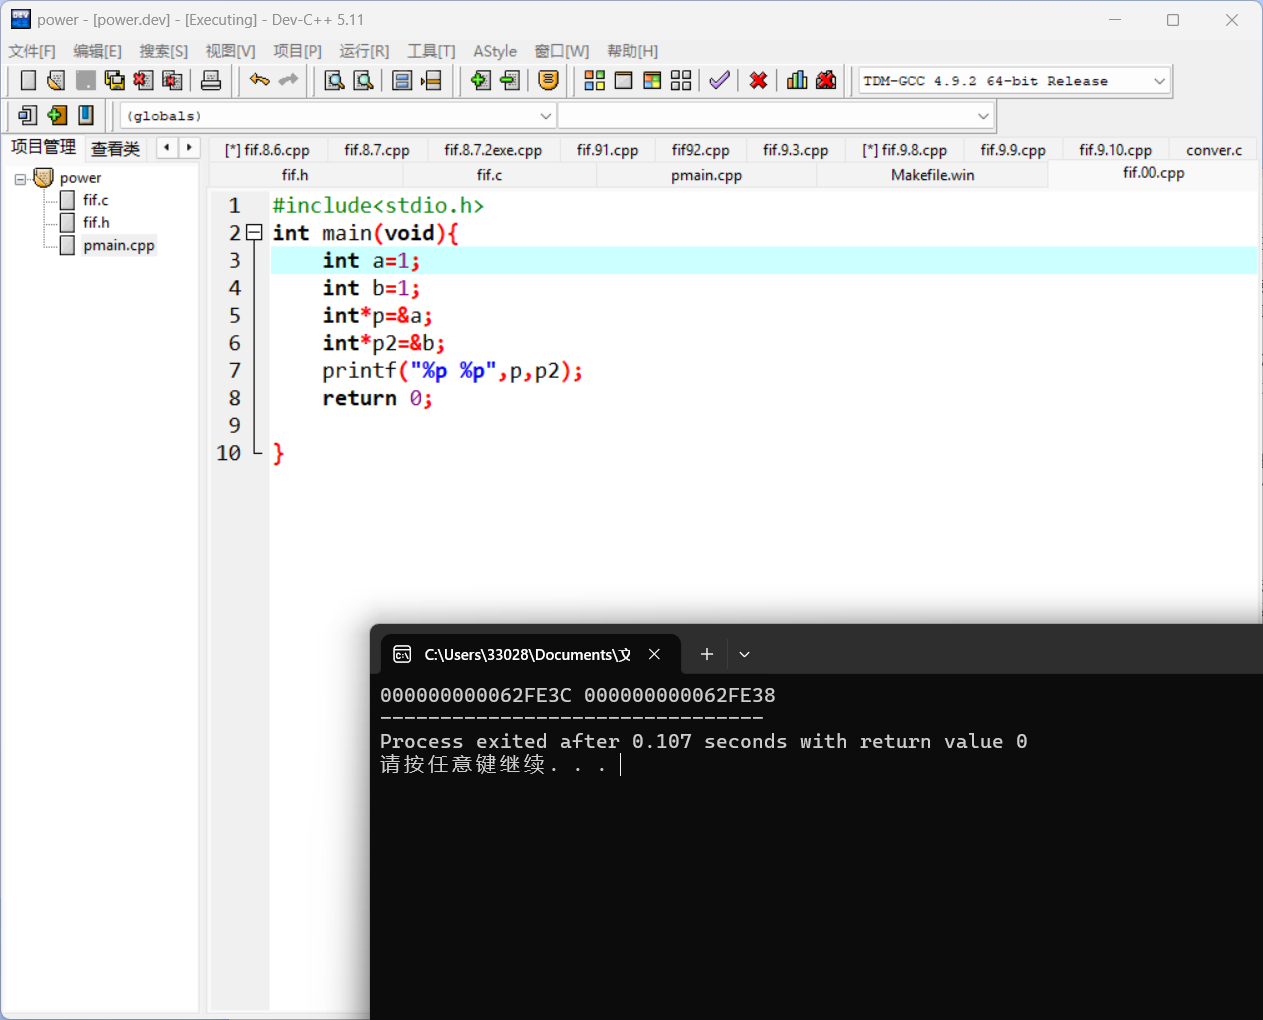This screenshot has width=1263, height=1020.
Task: Click the Find magnifier icon
Action: coord(334,81)
